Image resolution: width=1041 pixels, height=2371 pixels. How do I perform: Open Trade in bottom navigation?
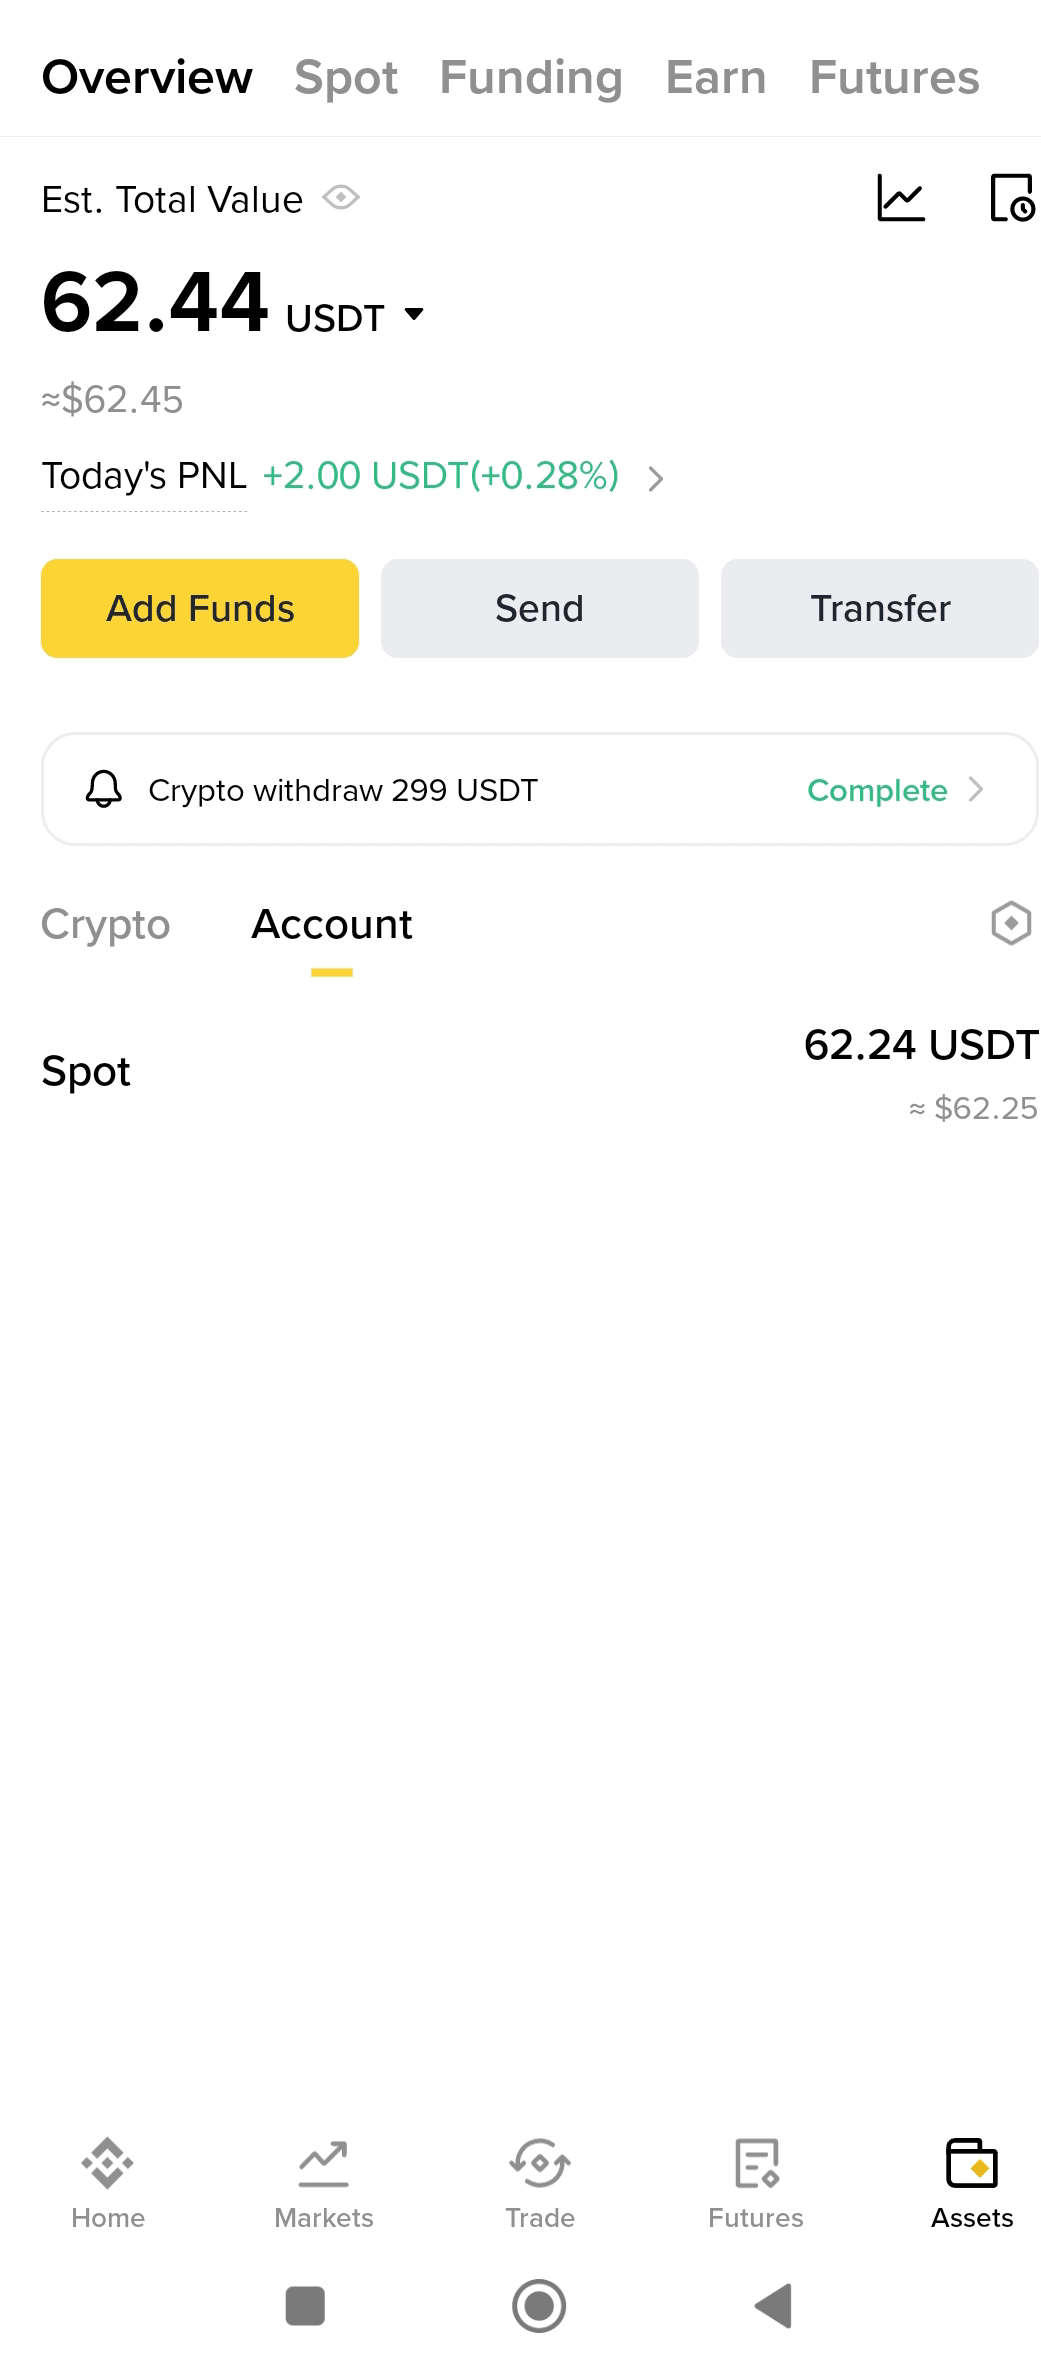tap(540, 2184)
